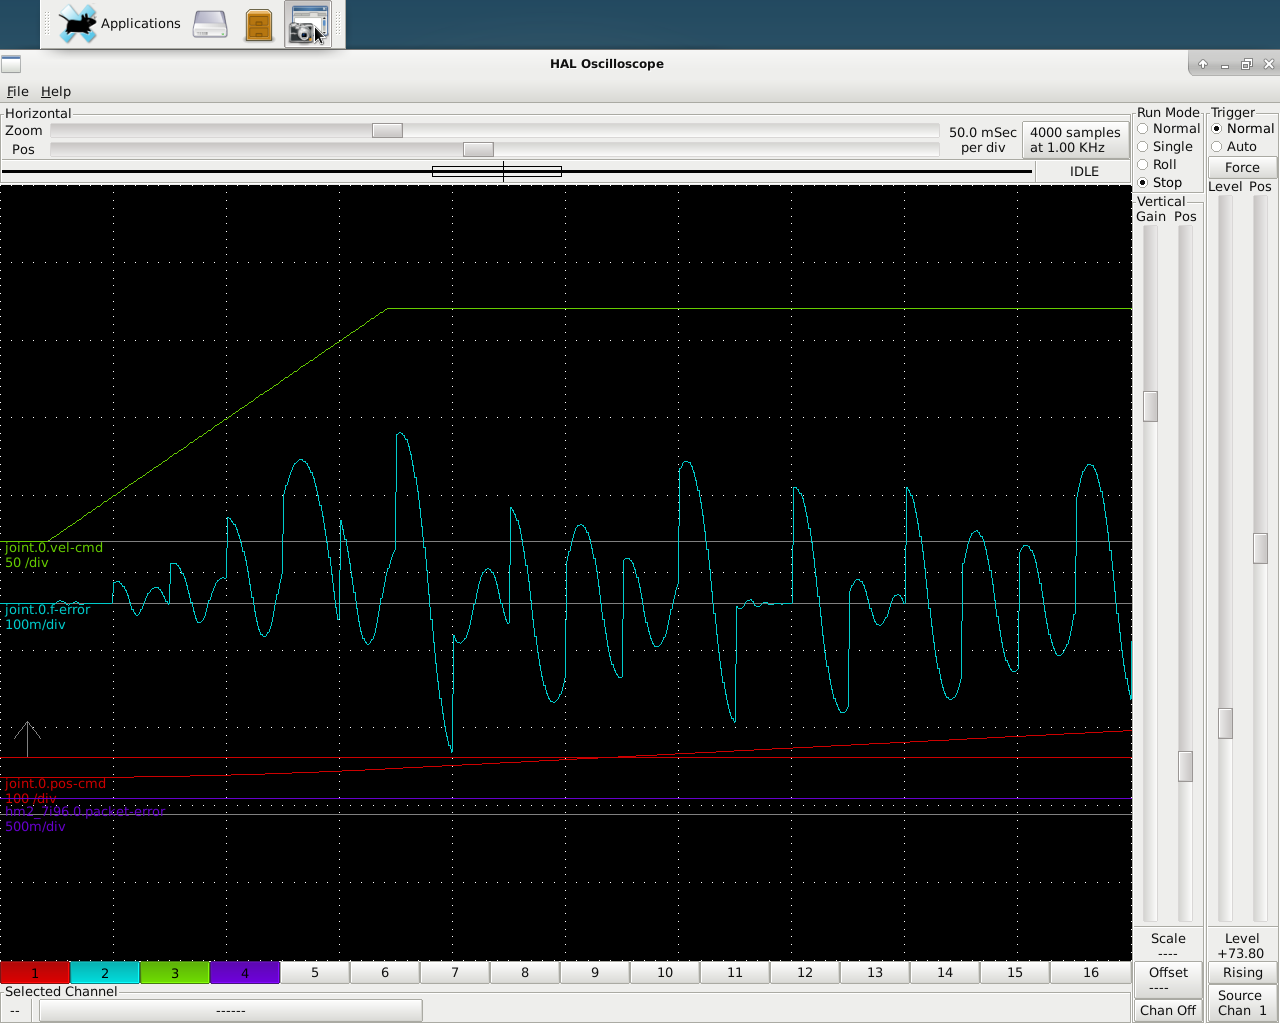Screen dimensions: 1280x1024
Task: Select cyan channel 2
Action: [x=105, y=973]
